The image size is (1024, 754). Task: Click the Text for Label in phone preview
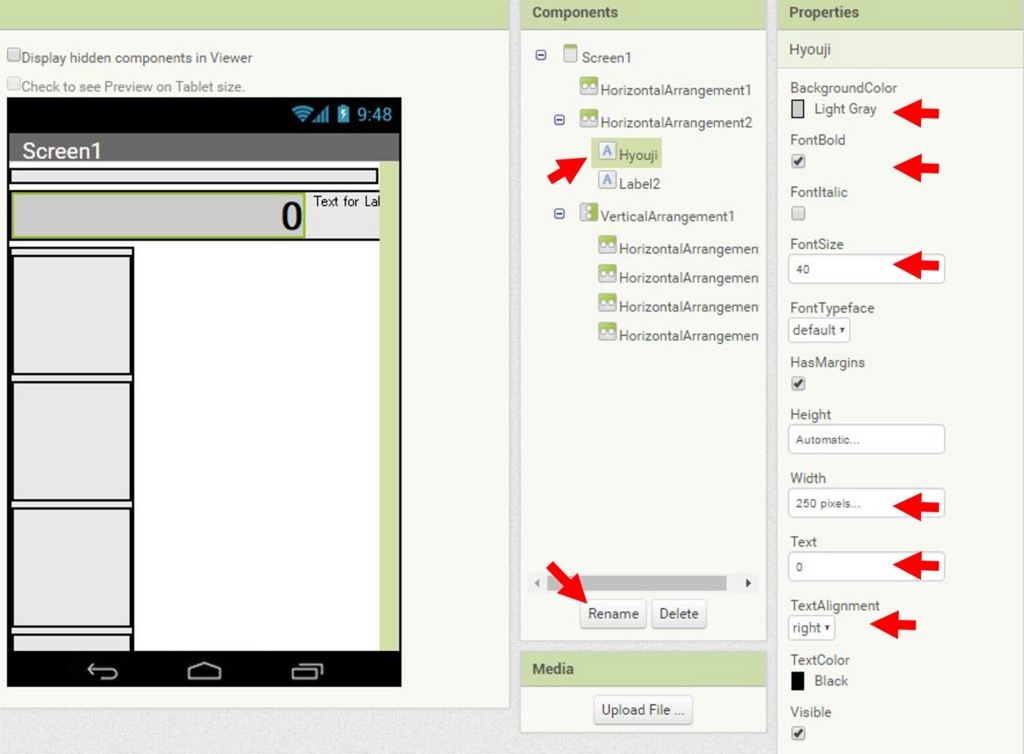346,201
